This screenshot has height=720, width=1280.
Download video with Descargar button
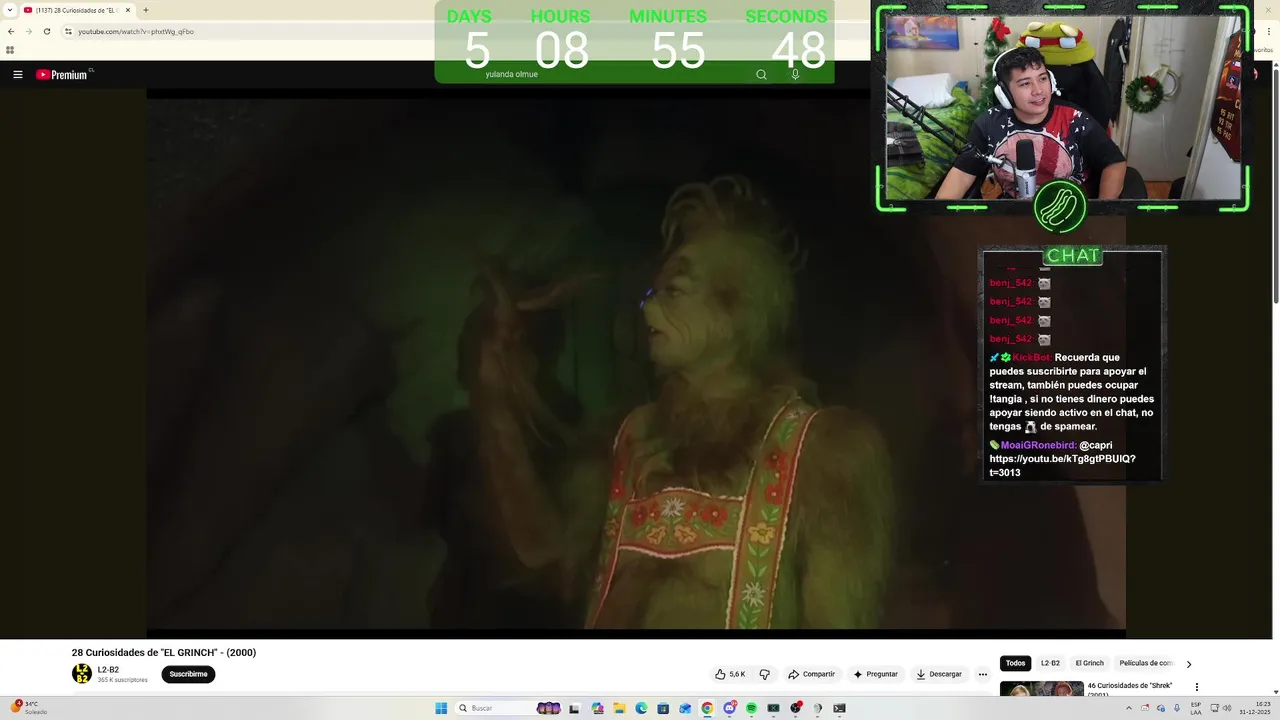coord(939,674)
